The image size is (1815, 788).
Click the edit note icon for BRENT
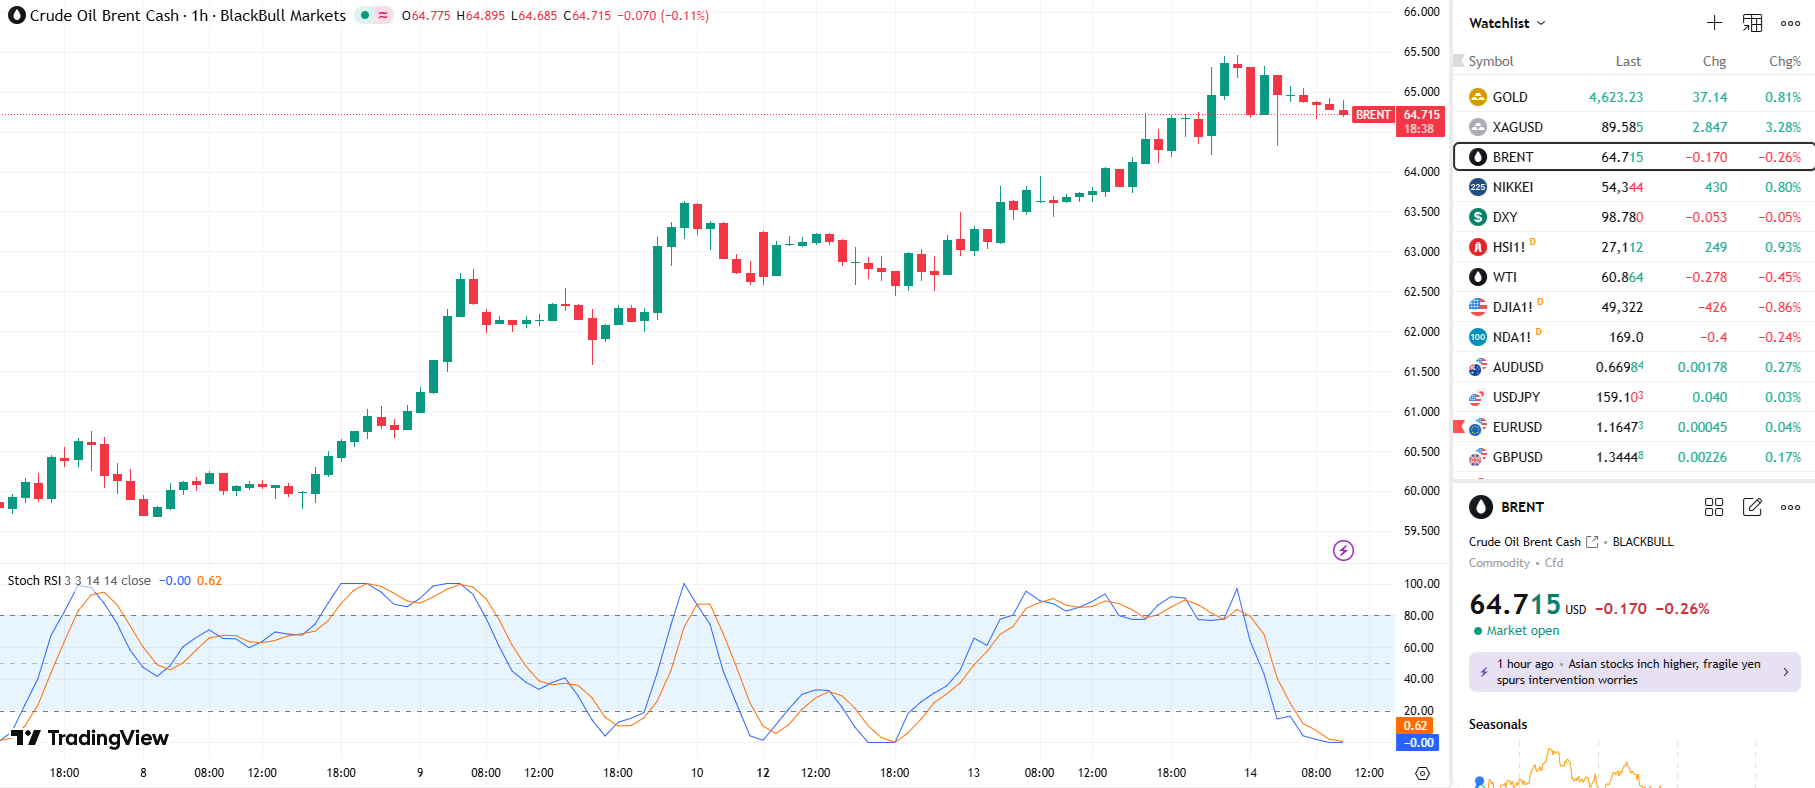pyautogui.click(x=1752, y=507)
